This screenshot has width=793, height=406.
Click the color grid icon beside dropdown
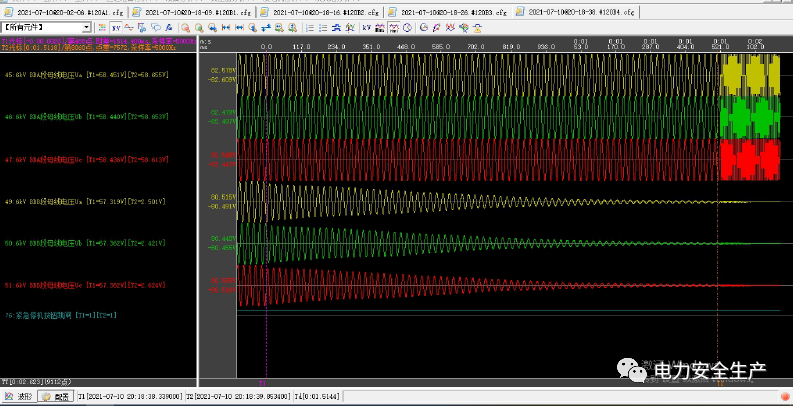(x=103, y=27)
